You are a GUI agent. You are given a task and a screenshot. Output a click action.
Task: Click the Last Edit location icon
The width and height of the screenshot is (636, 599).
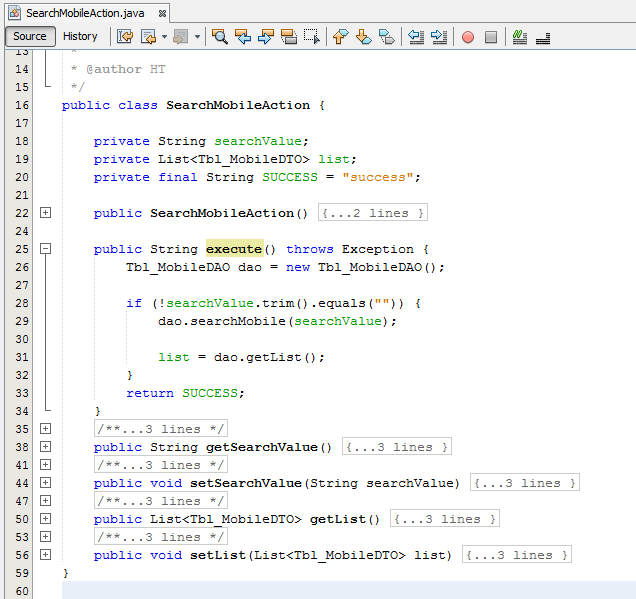125,36
